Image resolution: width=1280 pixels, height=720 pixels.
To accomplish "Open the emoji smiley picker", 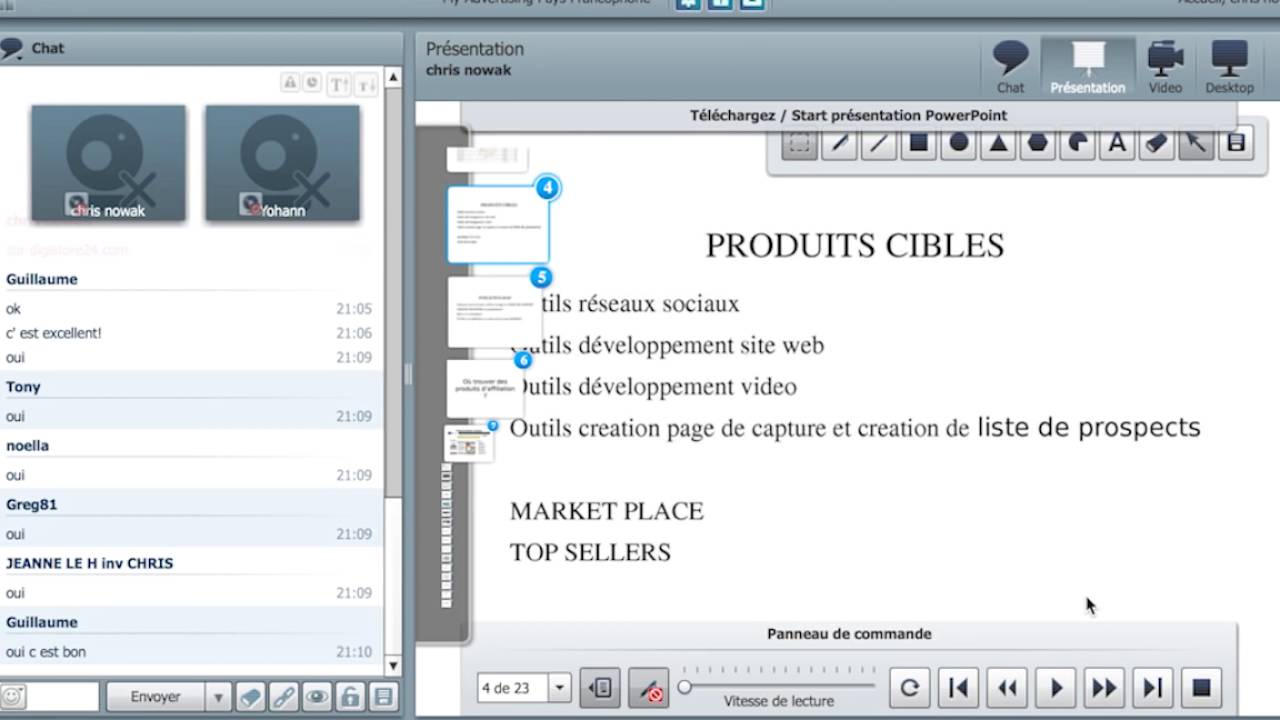I will [x=13, y=697].
